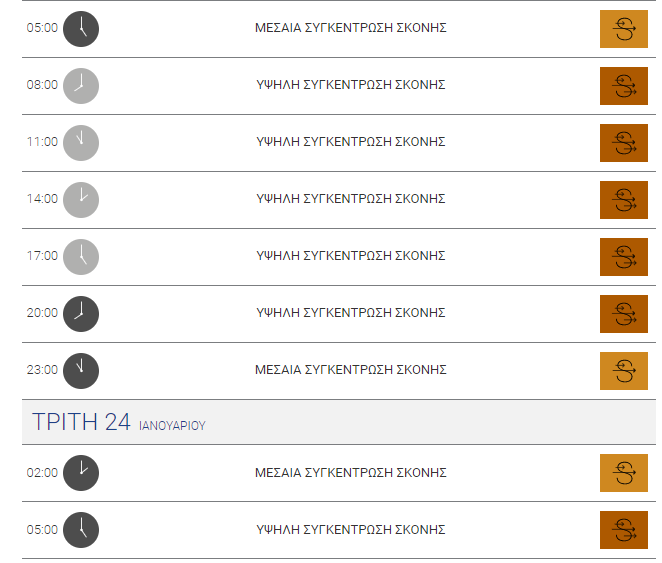Click the dust icon at 20:00
This screenshot has width=662, height=563.
(624, 314)
